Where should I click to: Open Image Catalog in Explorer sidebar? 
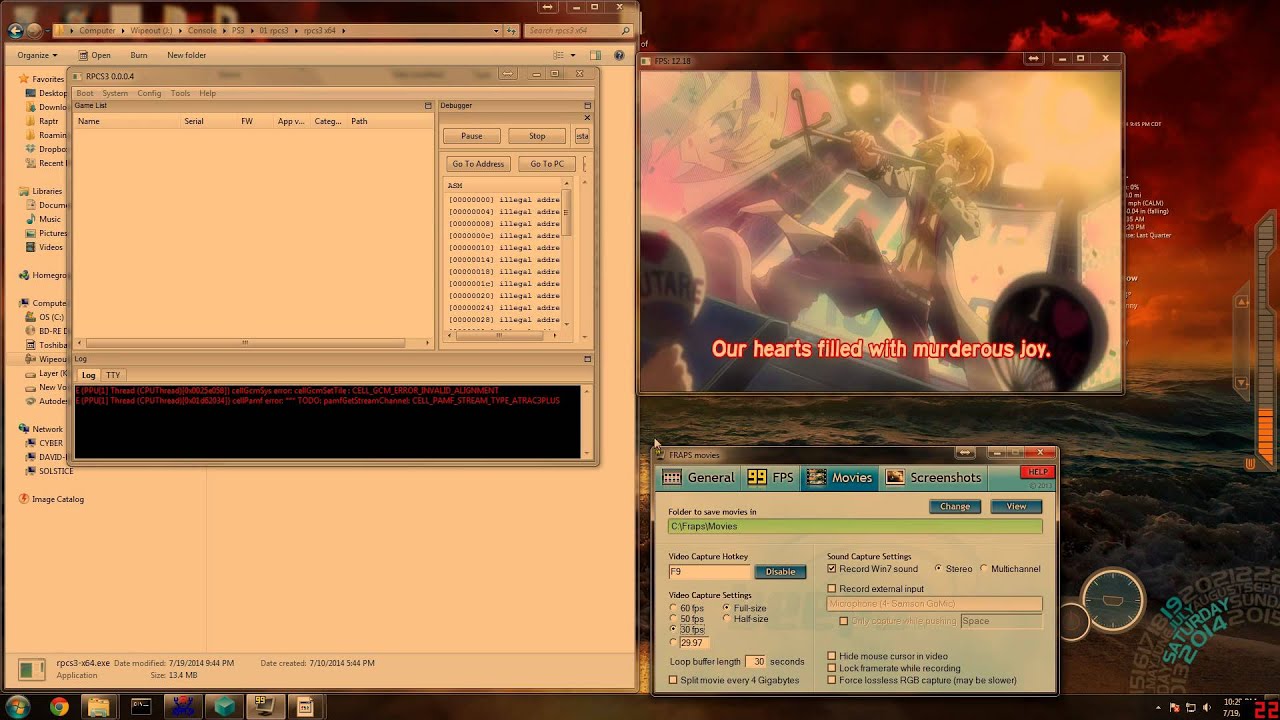click(57, 499)
